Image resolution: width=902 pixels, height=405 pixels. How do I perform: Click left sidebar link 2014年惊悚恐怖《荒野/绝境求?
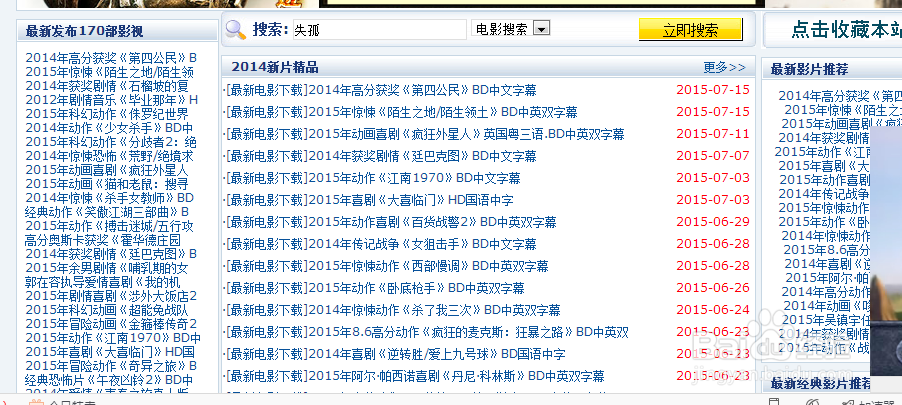109,156
